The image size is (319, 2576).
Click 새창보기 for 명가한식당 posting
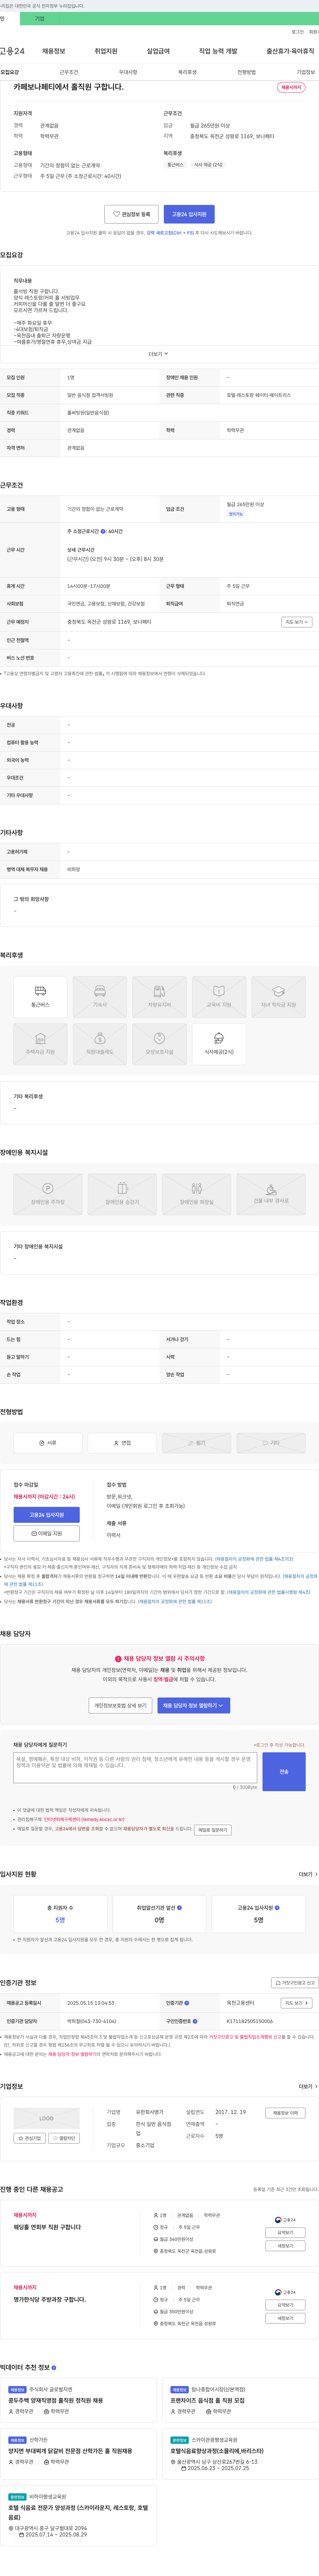click(285, 2318)
